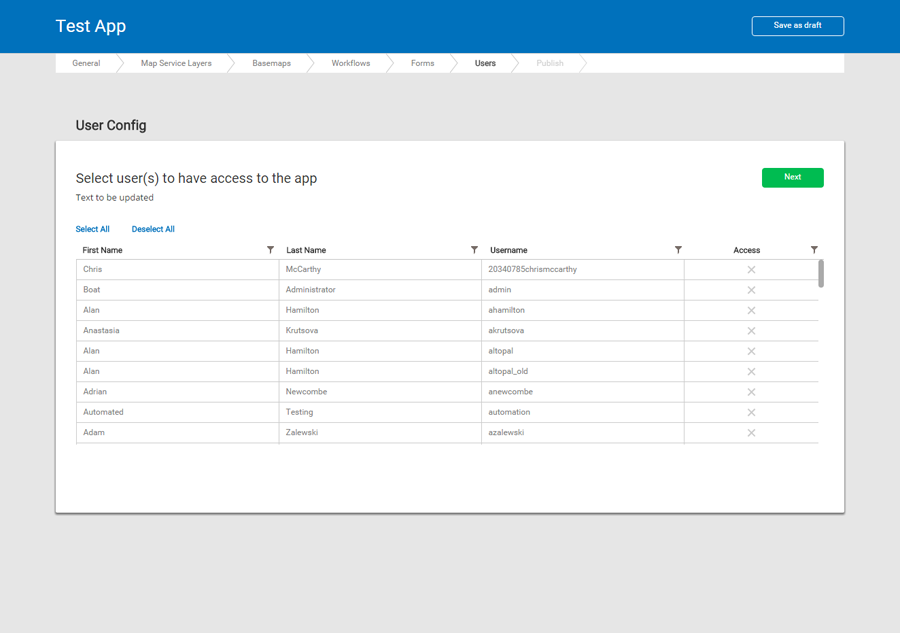Go to the Forms step

(422, 63)
